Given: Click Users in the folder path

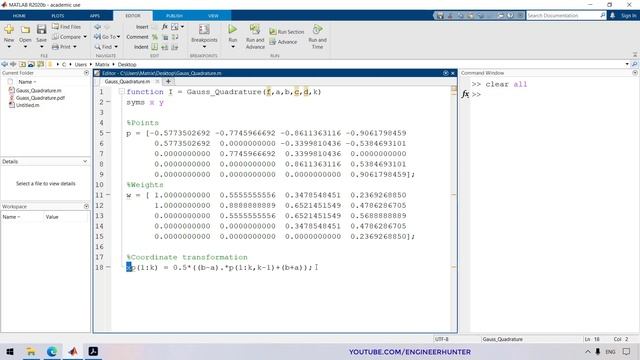Looking at the screenshot, I should point(80,64).
